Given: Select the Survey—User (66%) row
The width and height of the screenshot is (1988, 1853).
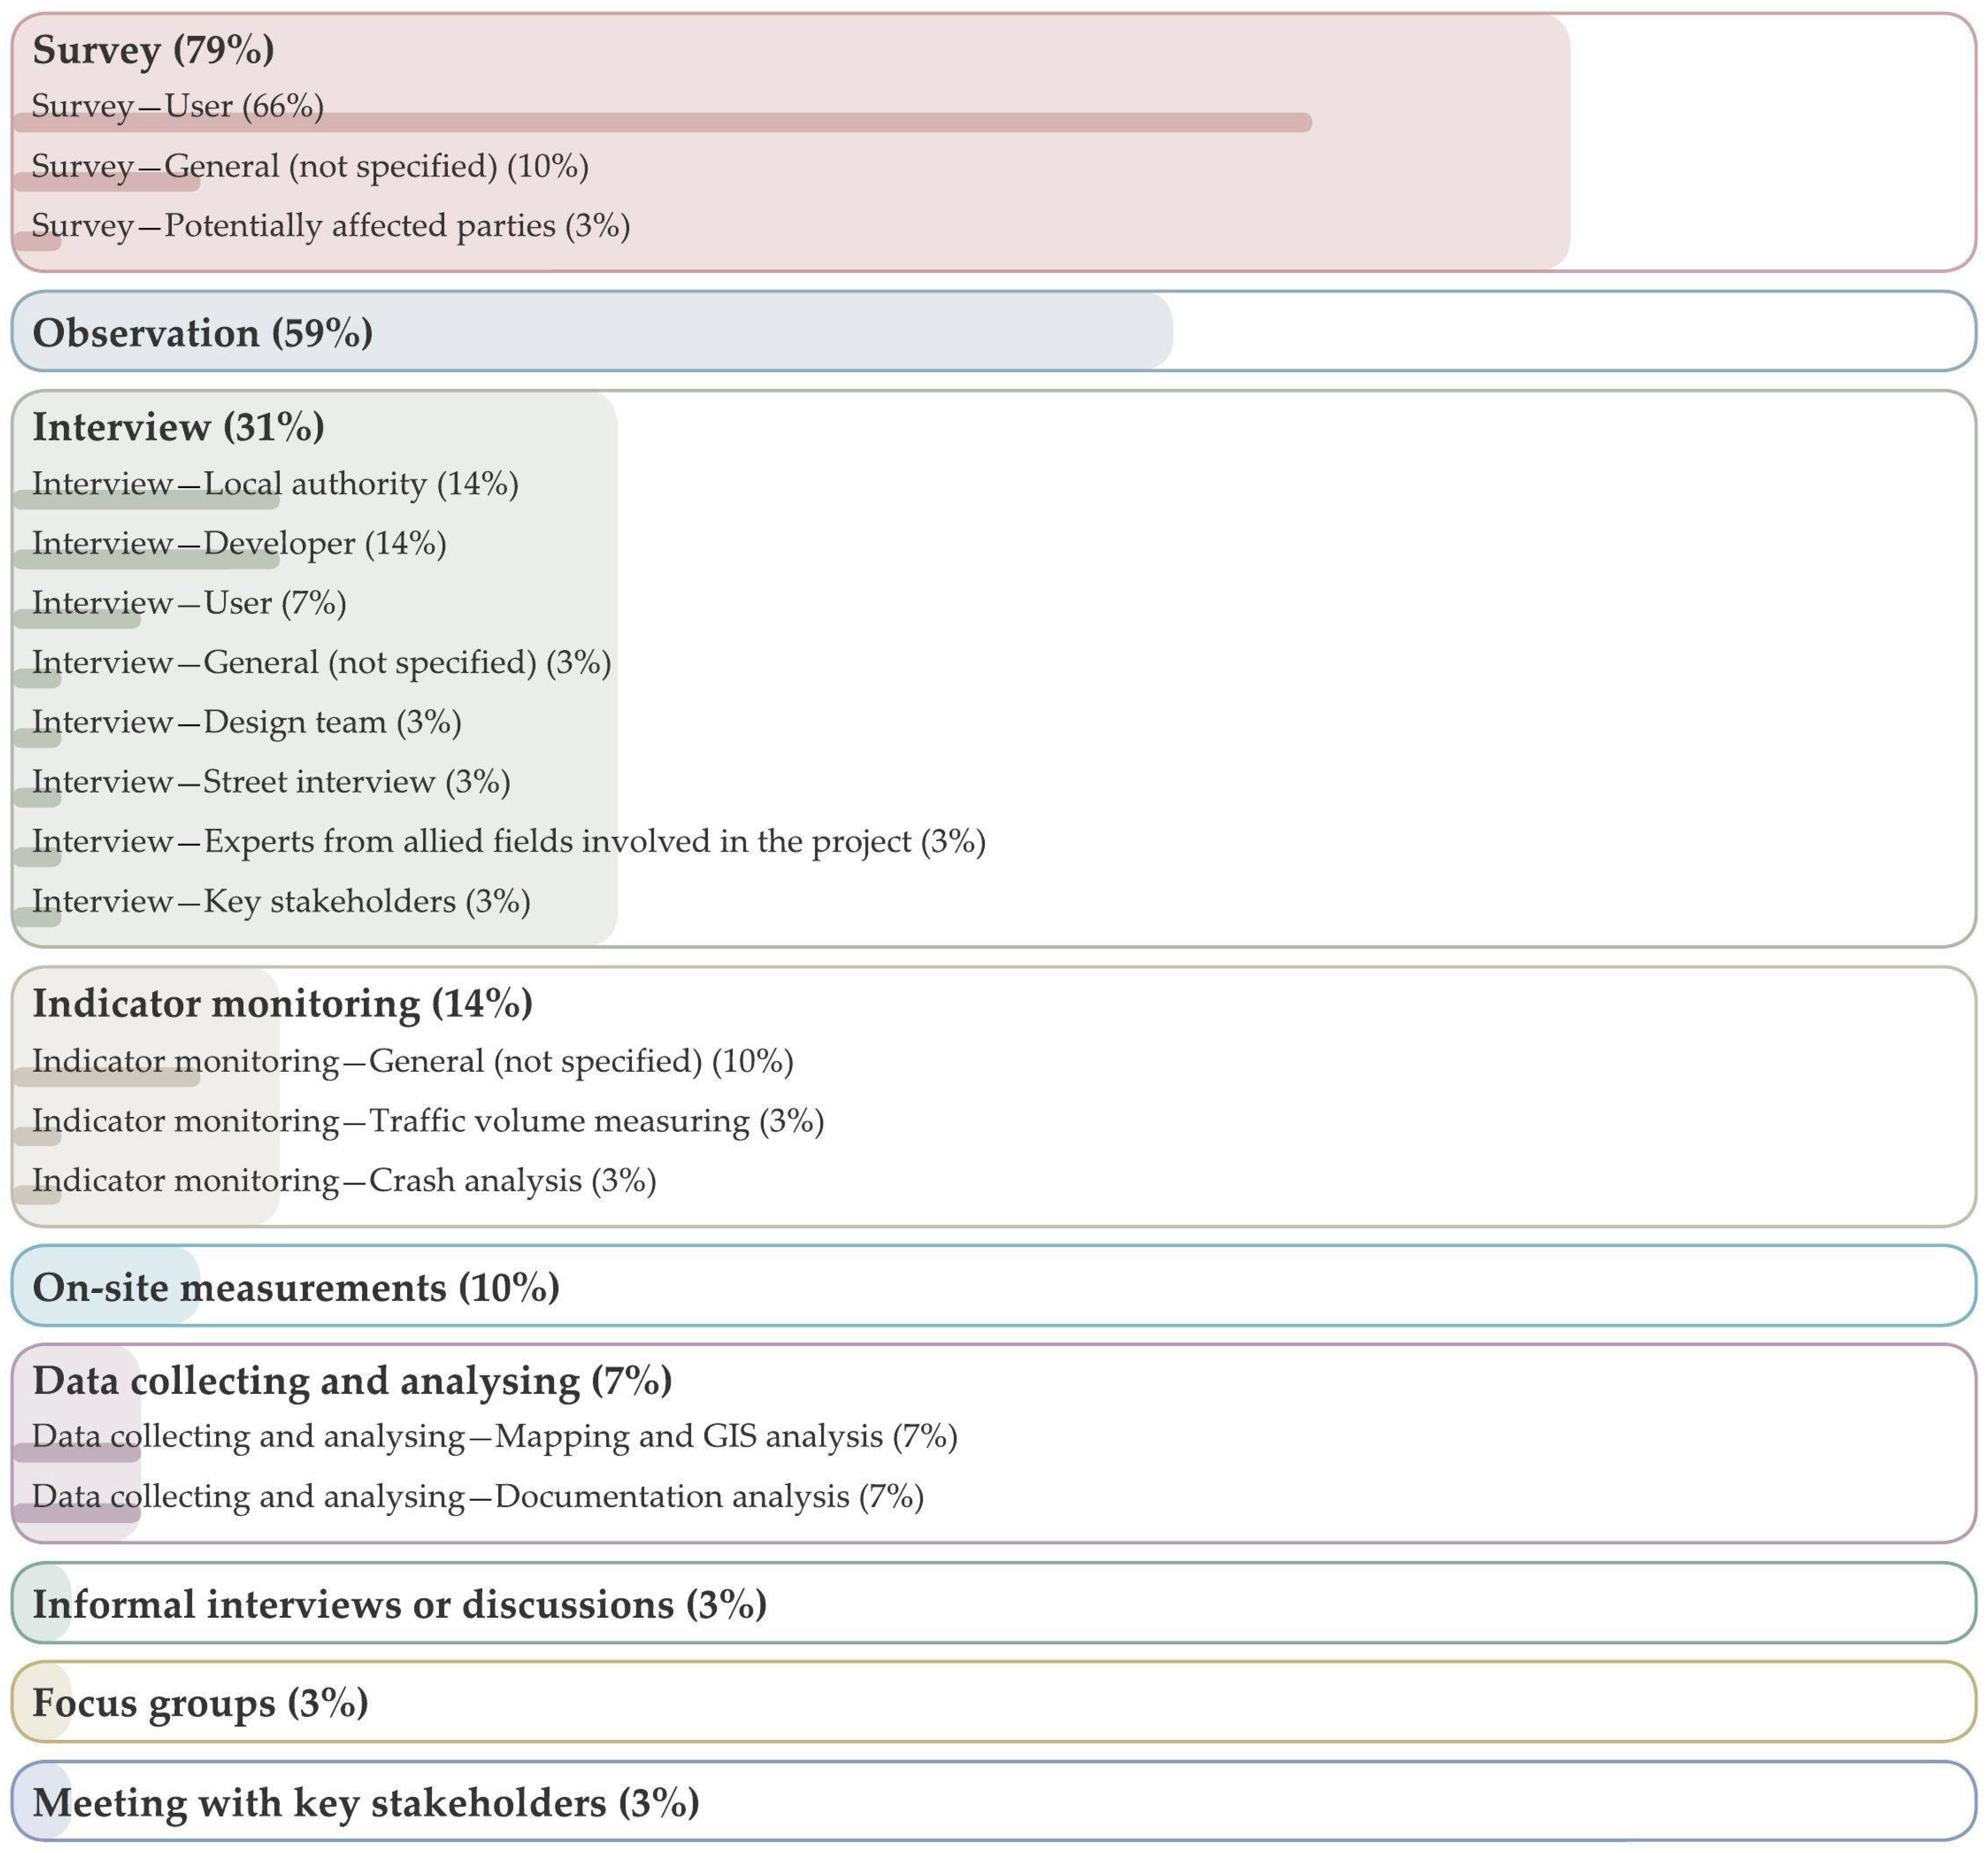Looking at the screenshot, I should [x=178, y=106].
